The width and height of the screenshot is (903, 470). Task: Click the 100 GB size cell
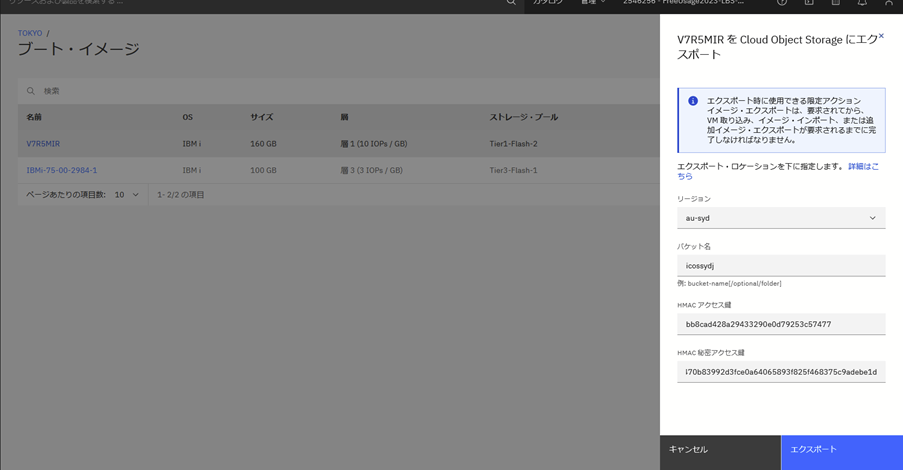263,170
